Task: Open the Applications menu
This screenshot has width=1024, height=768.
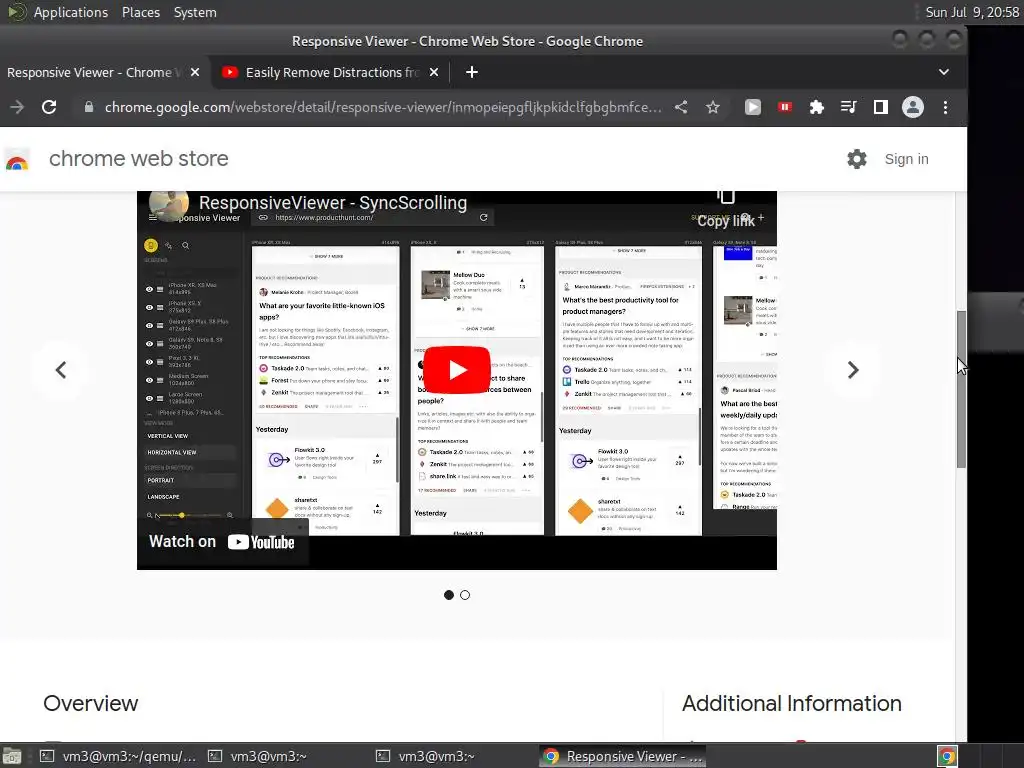Action: 71,12
